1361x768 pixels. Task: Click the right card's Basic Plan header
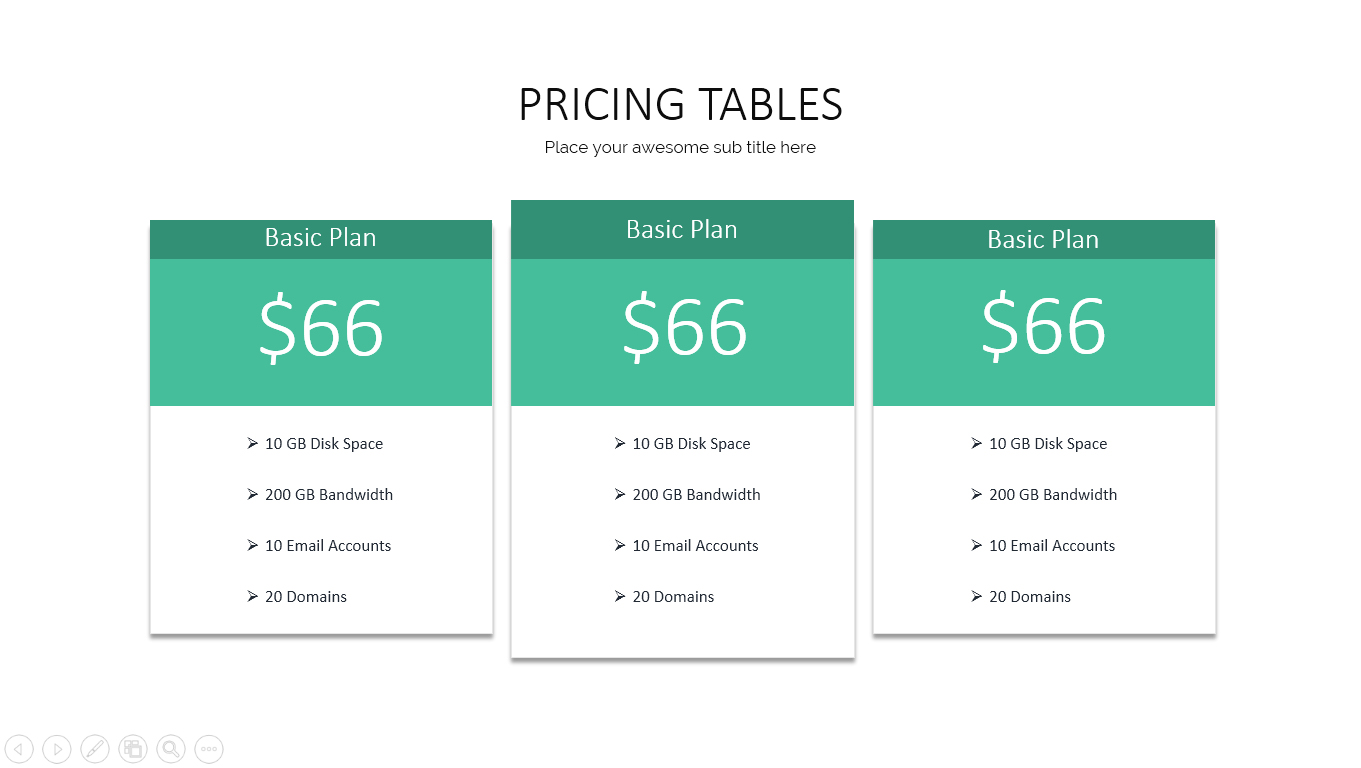1043,240
